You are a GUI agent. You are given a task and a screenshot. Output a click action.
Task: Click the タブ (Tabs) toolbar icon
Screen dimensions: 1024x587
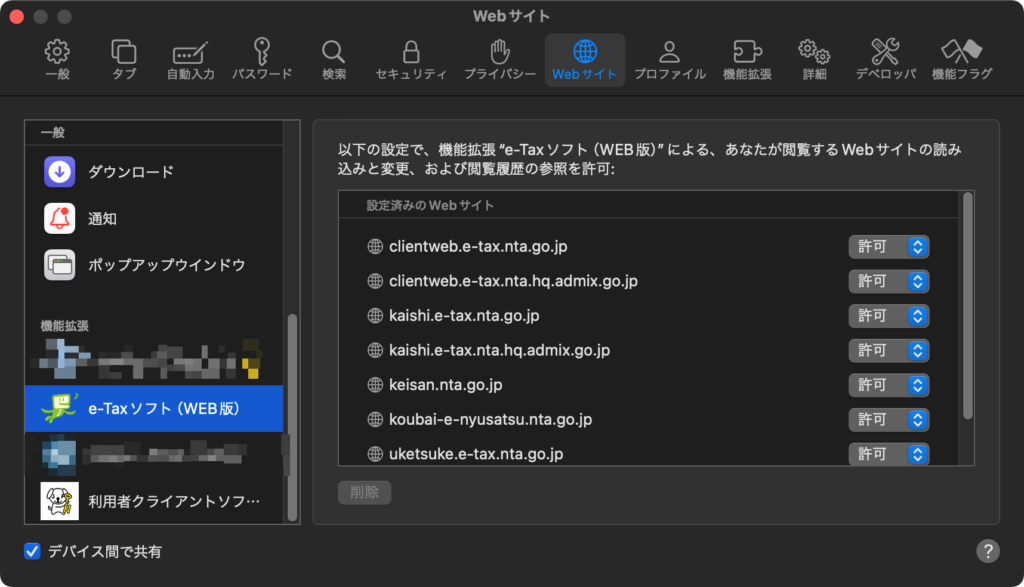124,60
